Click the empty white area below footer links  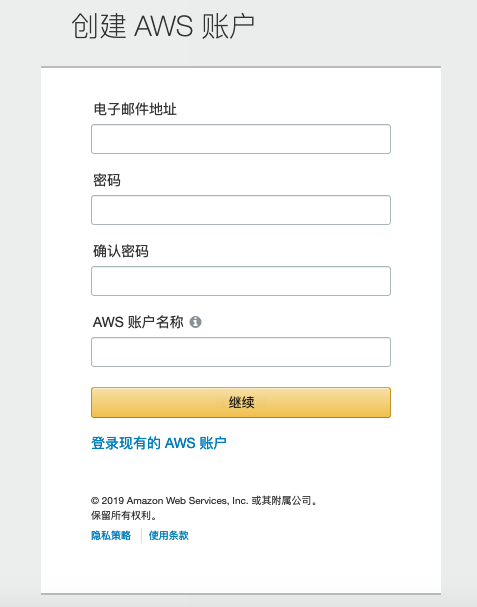tap(241, 569)
